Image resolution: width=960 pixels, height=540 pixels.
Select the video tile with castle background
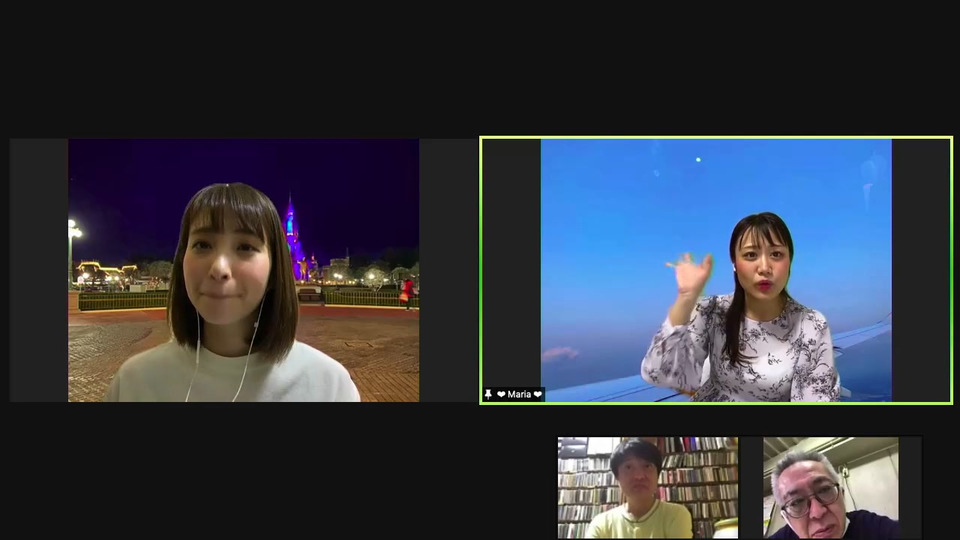point(244,270)
